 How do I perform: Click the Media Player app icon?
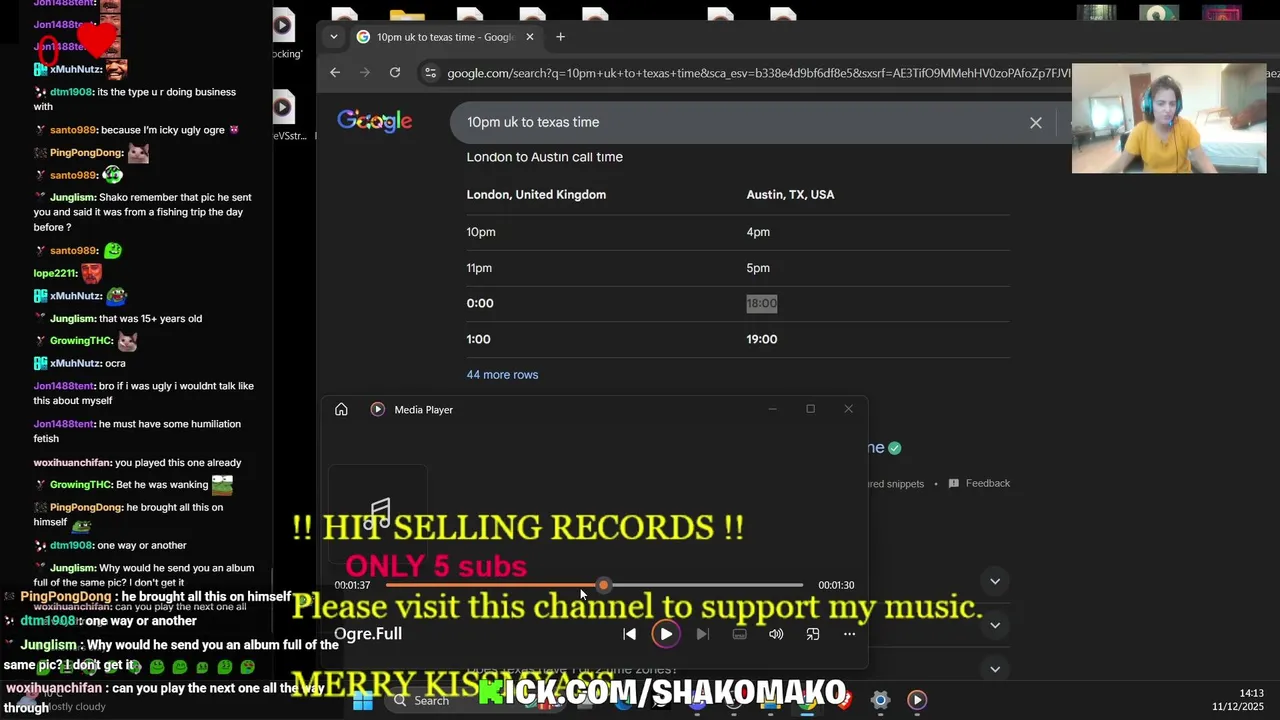[377, 409]
